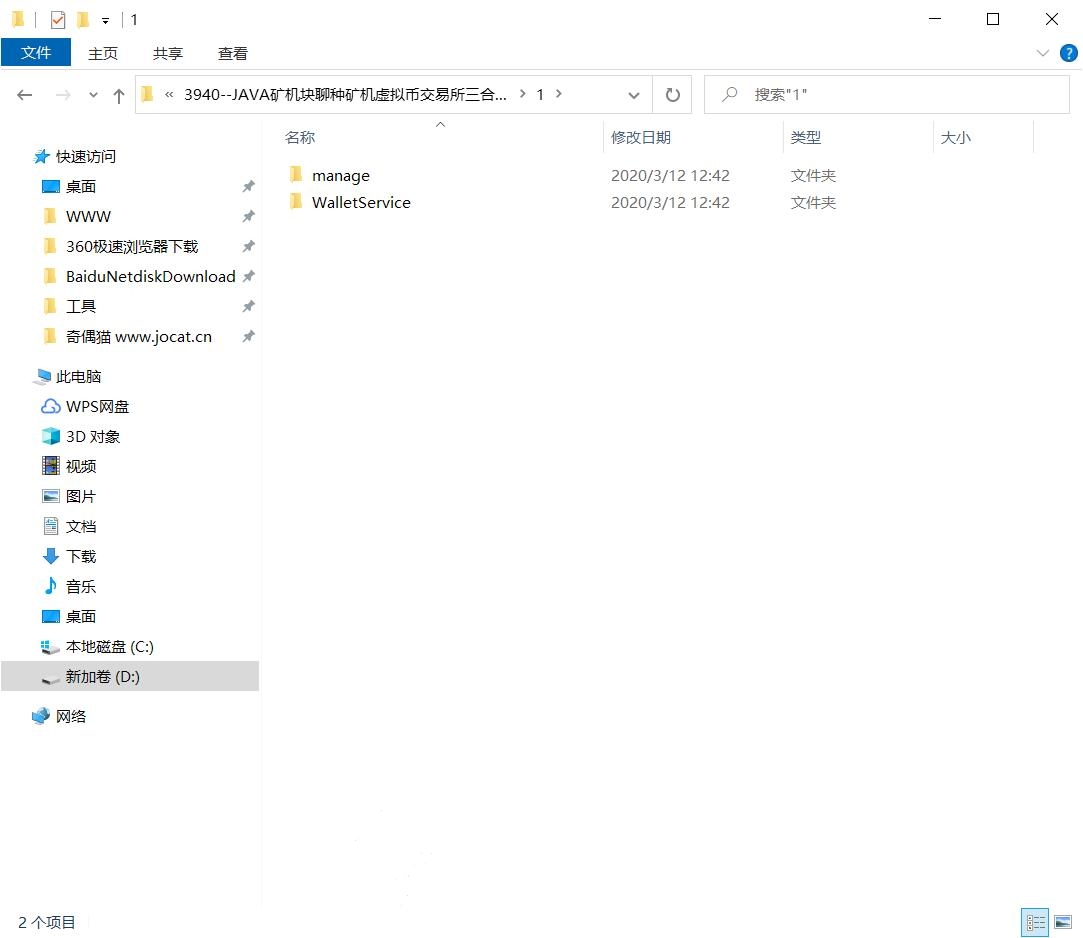
Task: Open the 工具 pinned folder
Action: point(81,306)
